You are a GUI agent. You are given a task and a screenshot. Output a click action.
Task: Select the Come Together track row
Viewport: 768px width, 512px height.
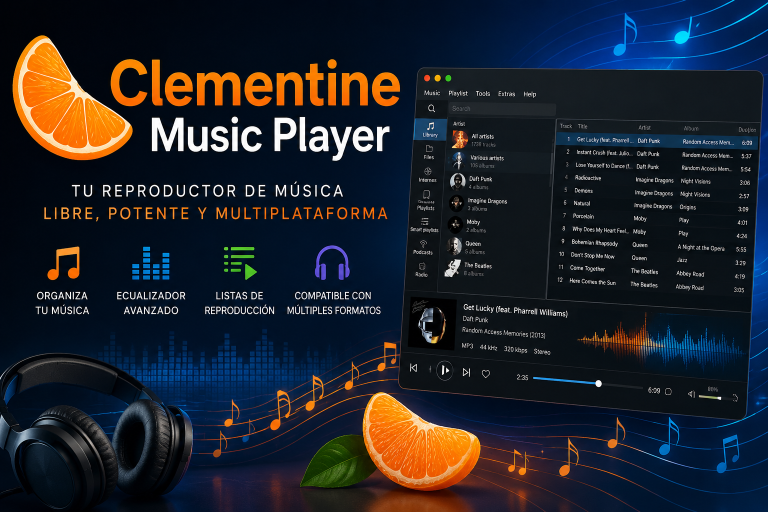[x=648, y=272]
